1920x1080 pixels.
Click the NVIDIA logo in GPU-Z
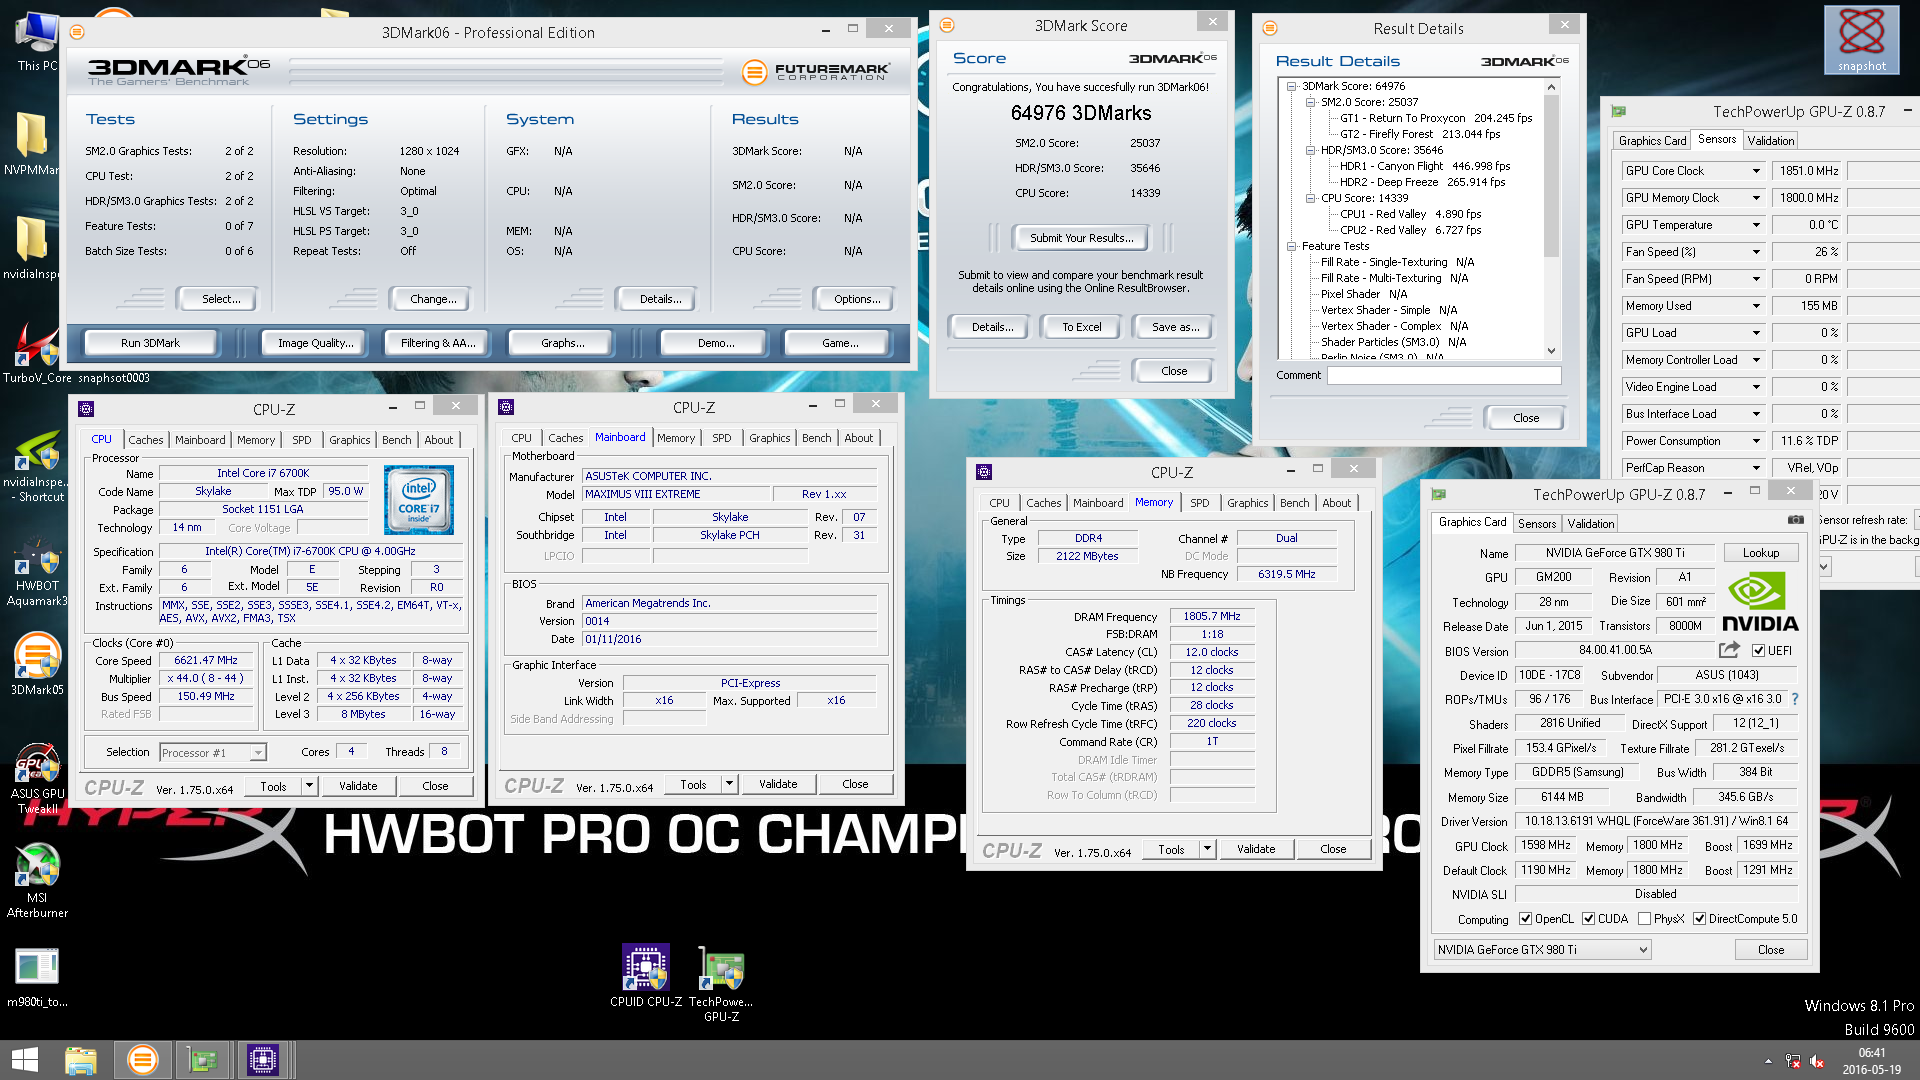point(1760,602)
